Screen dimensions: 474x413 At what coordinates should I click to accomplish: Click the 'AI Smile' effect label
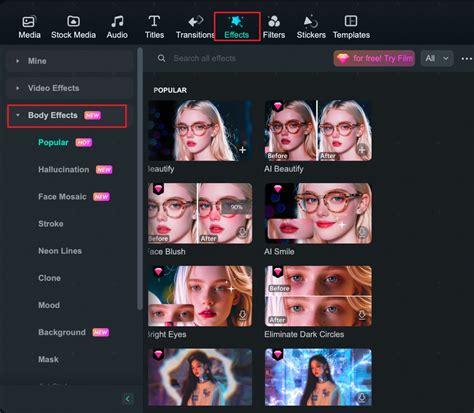[279, 252]
